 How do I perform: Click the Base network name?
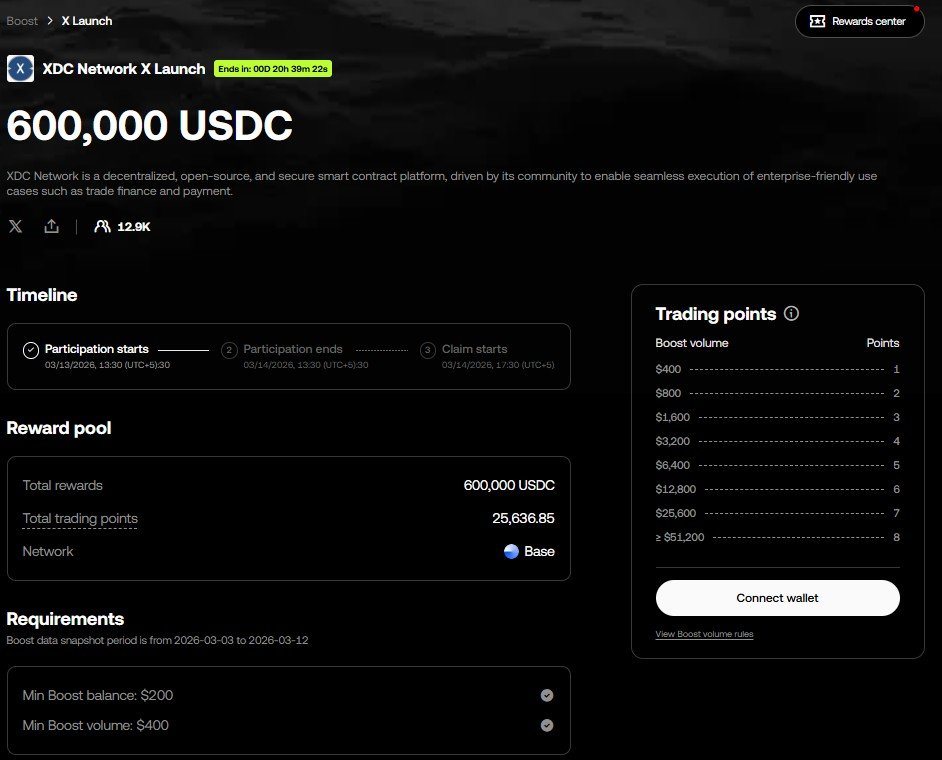pyautogui.click(x=539, y=552)
